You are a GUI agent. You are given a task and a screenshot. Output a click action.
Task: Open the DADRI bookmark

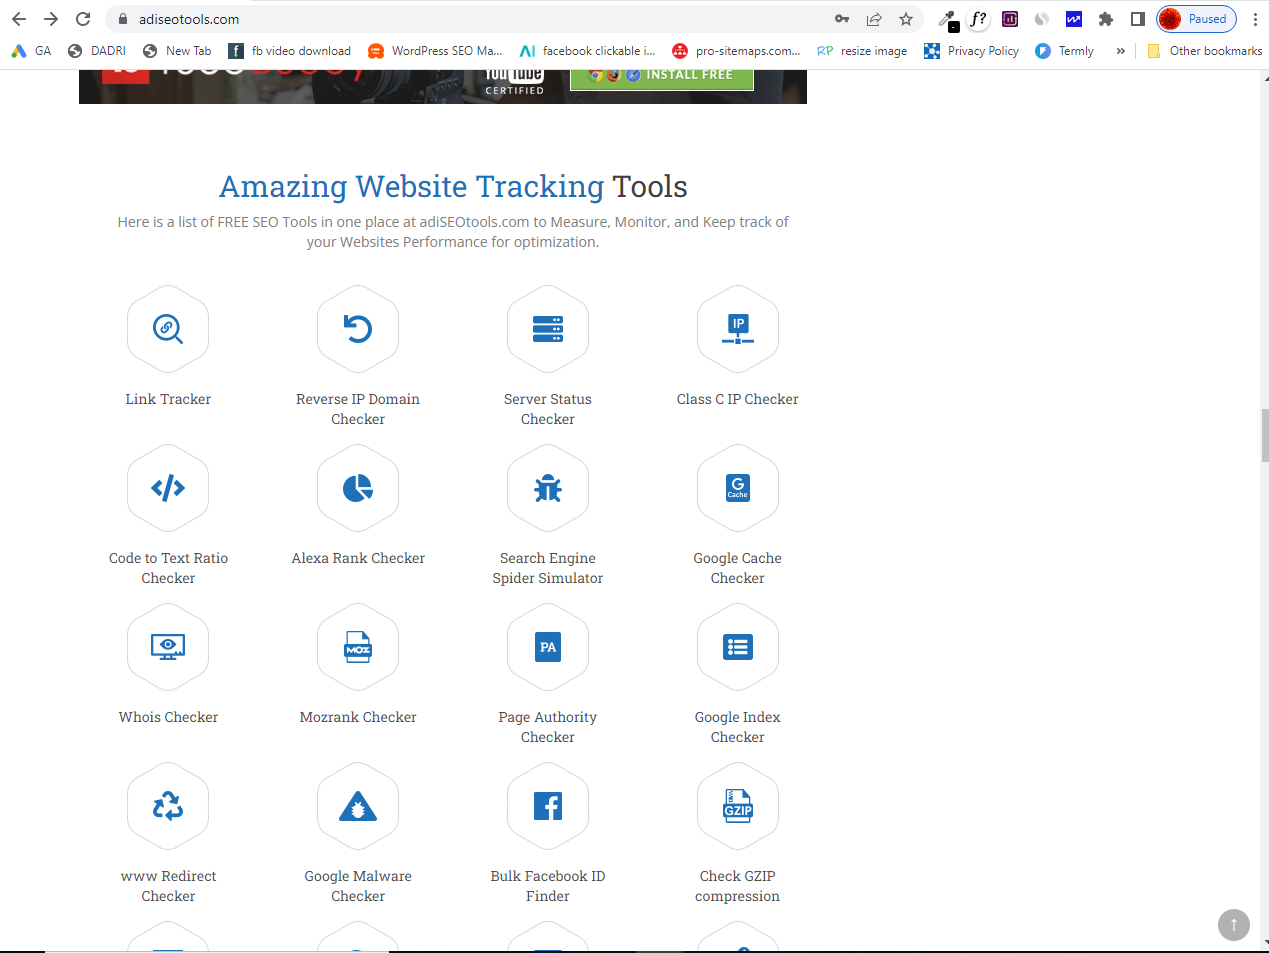point(97,51)
